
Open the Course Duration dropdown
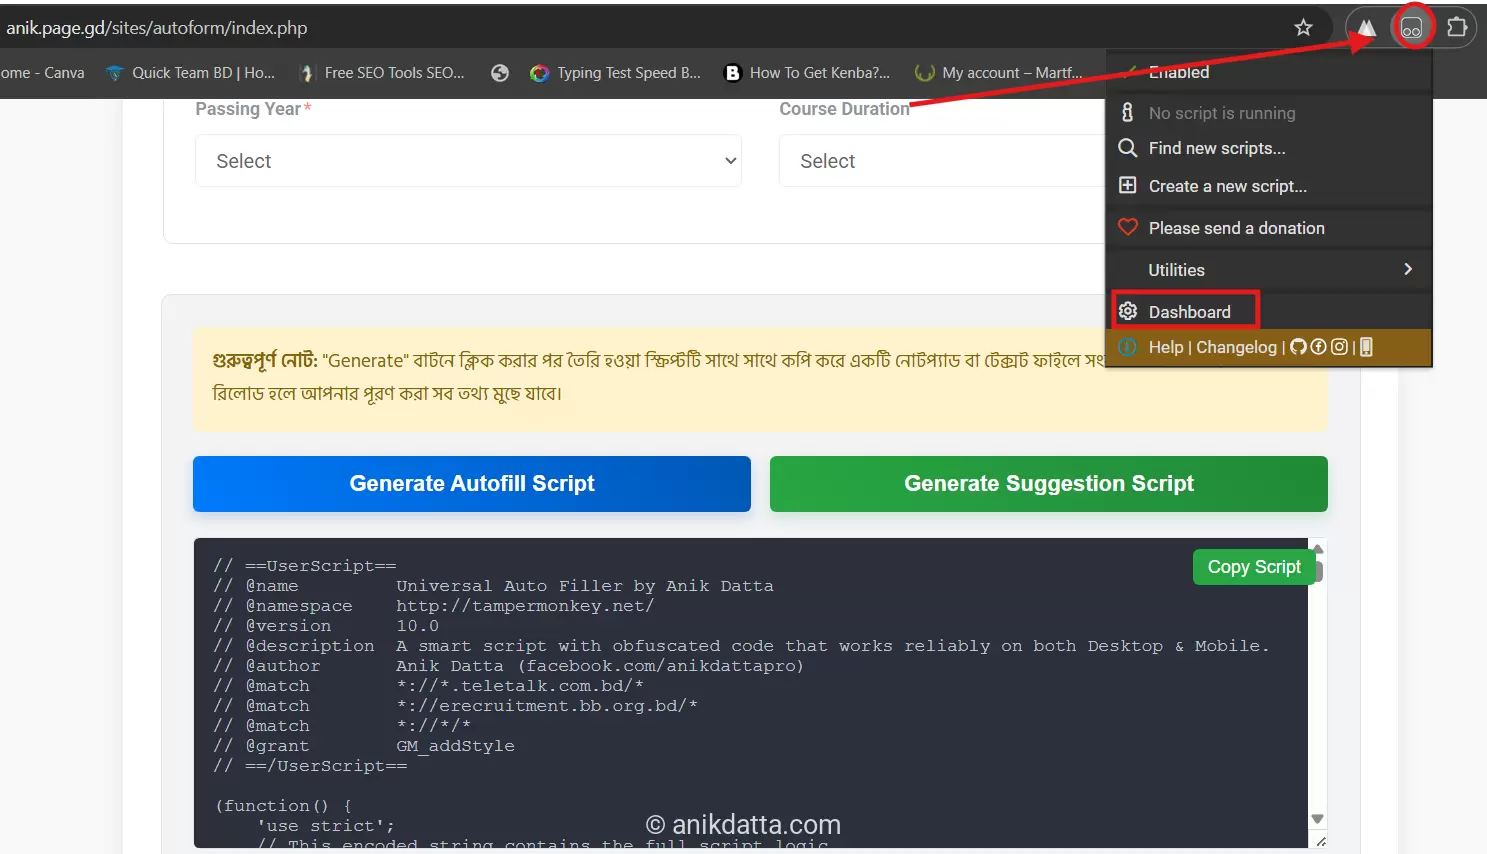pyautogui.click(x=941, y=161)
